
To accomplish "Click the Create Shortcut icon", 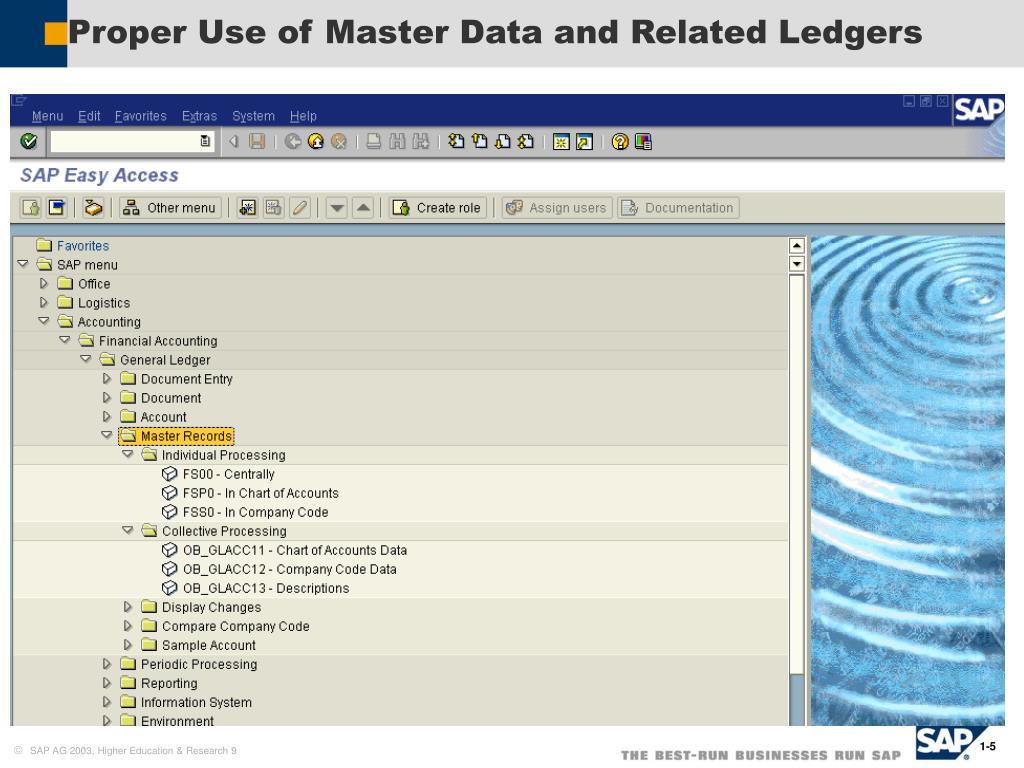I will click(x=584, y=141).
